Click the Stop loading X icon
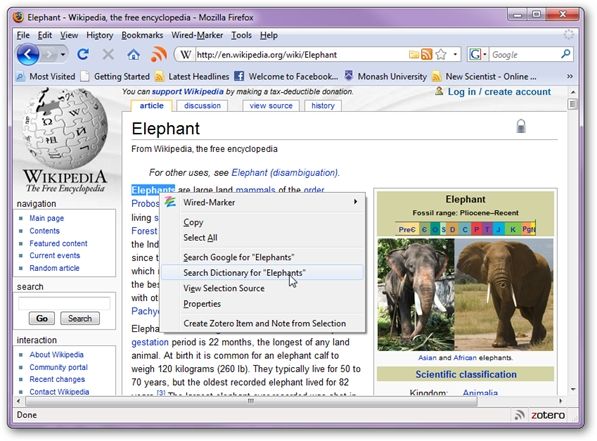Viewport: 597px width, 441px height. click(x=108, y=54)
